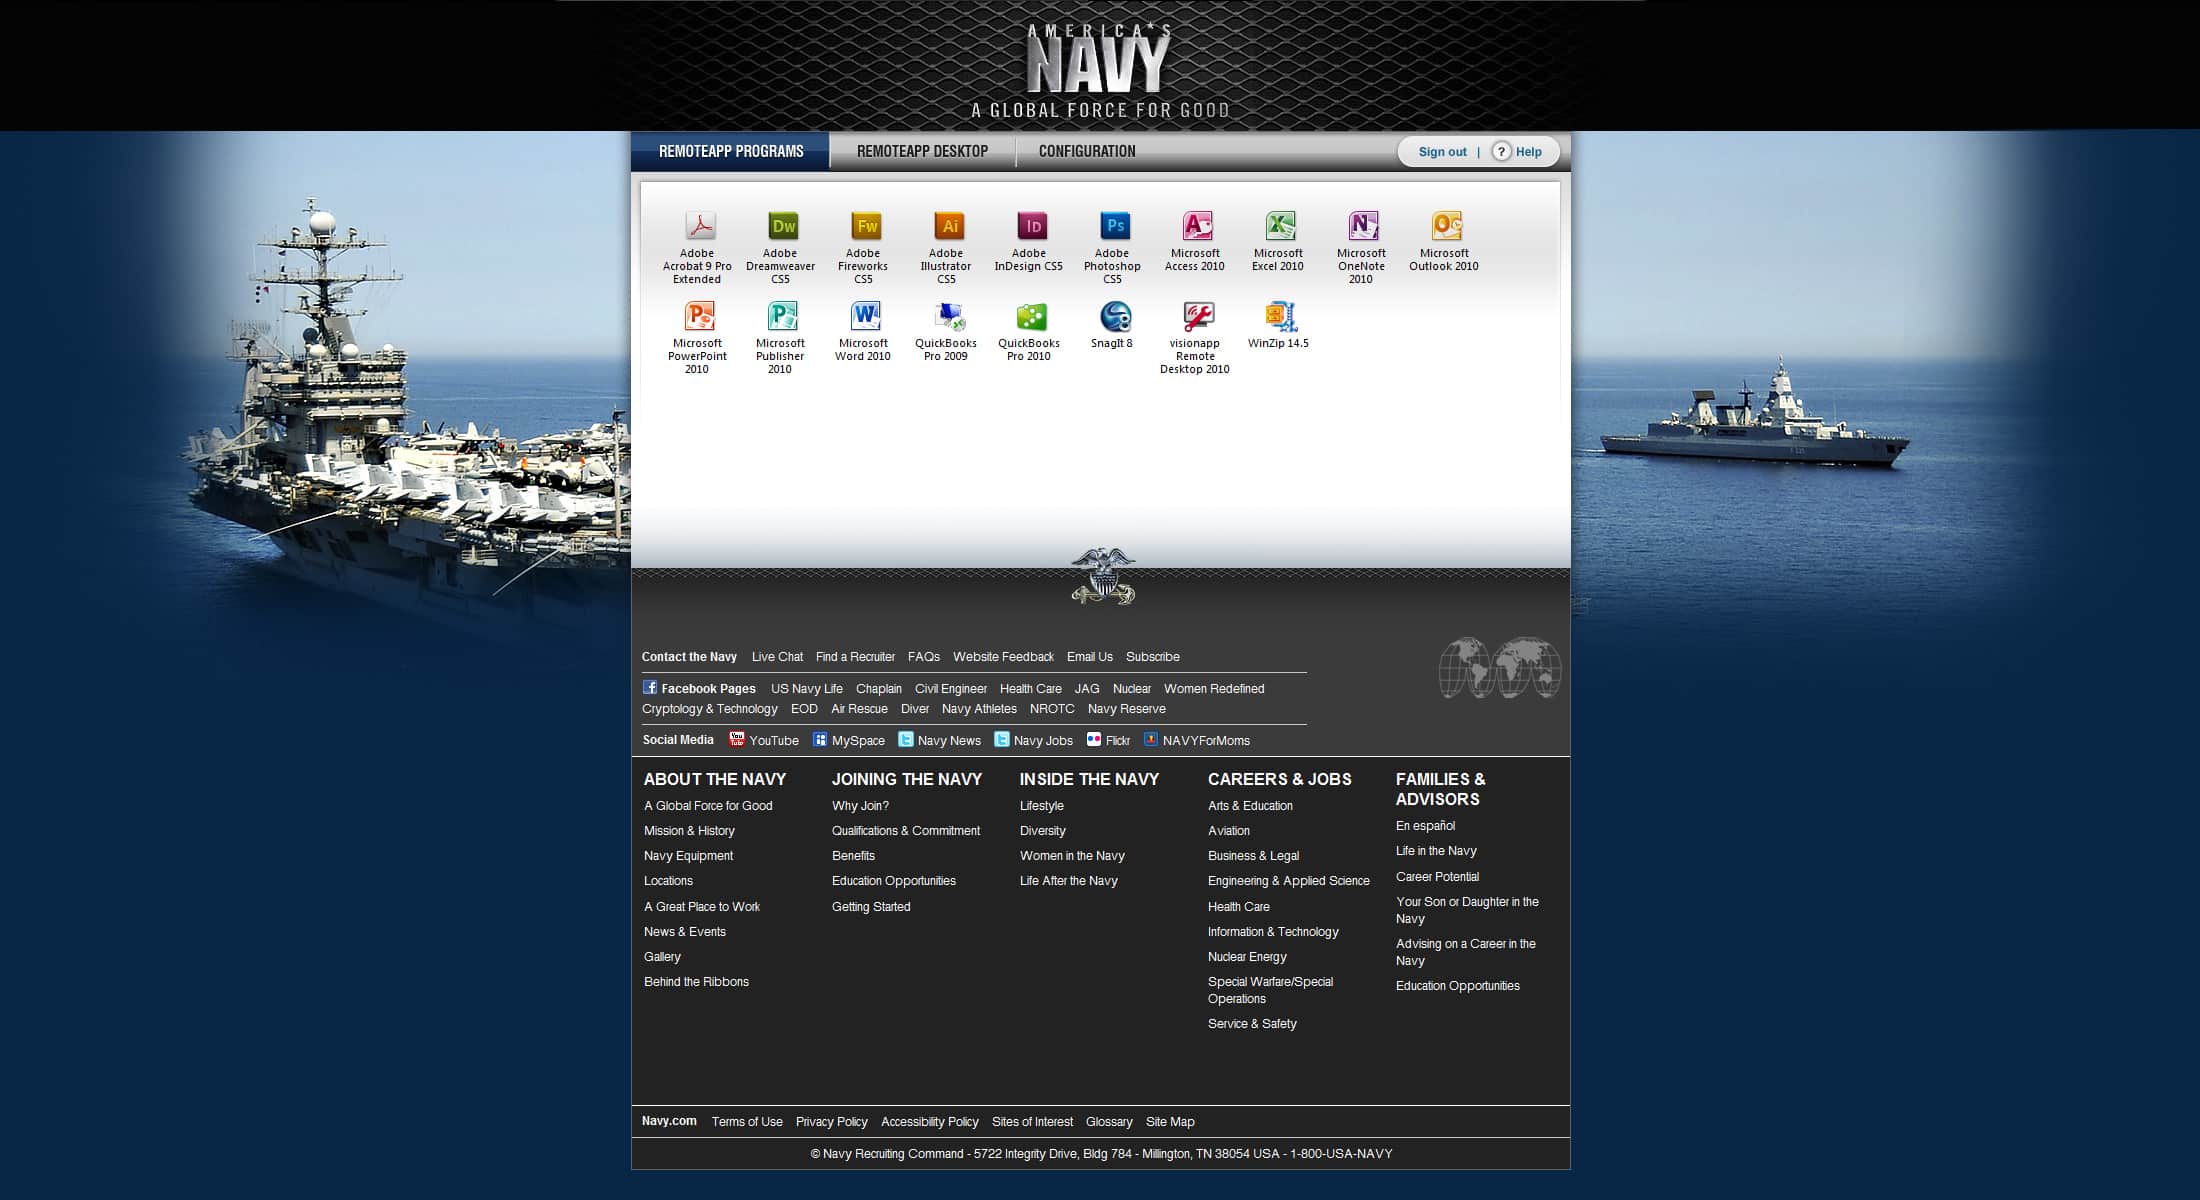Click En español link

click(1425, 826)
